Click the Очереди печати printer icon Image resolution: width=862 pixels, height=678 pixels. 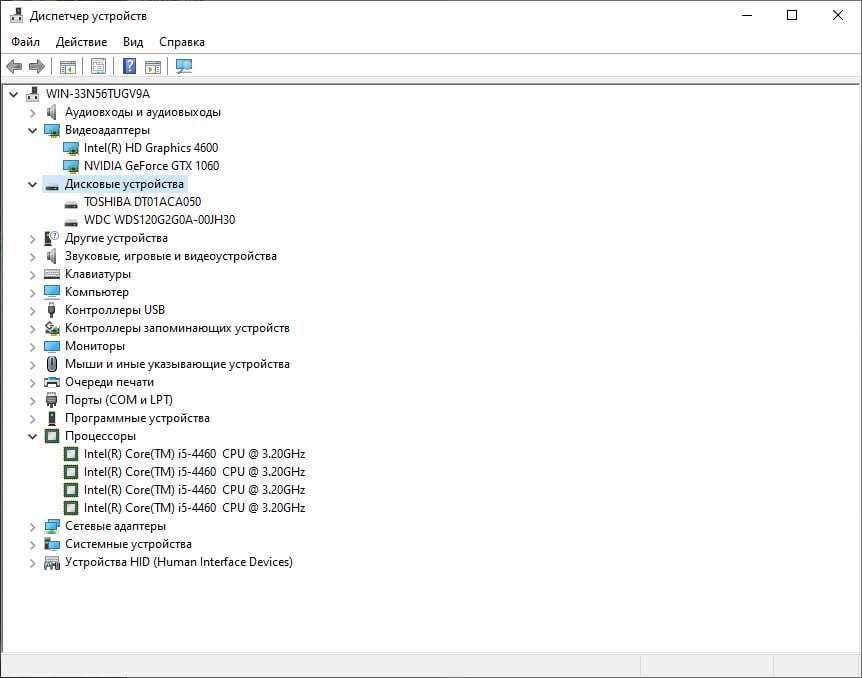click(52, 382)
